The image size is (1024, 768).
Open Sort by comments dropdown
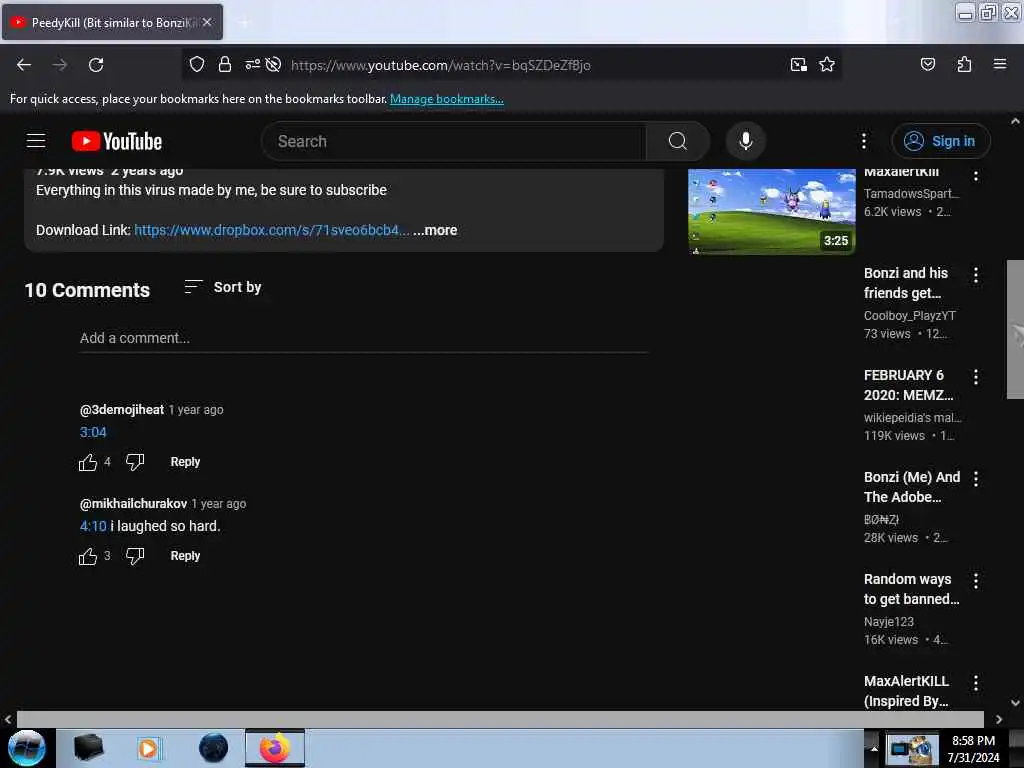click(223, 287)
